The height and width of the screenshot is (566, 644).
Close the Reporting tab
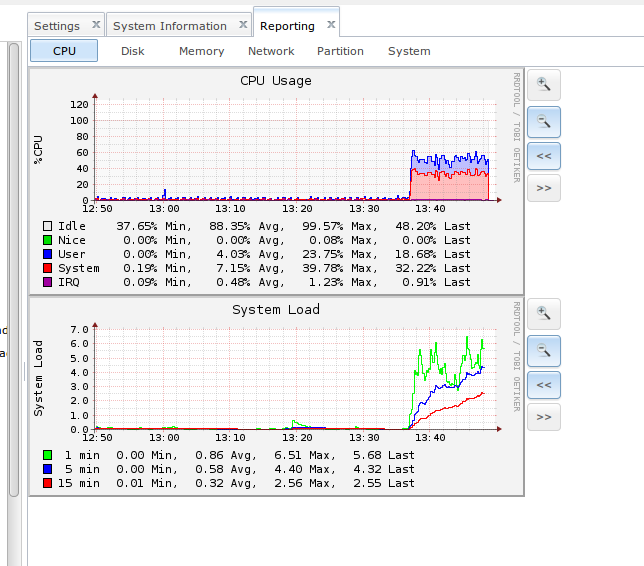pos(331,25)
